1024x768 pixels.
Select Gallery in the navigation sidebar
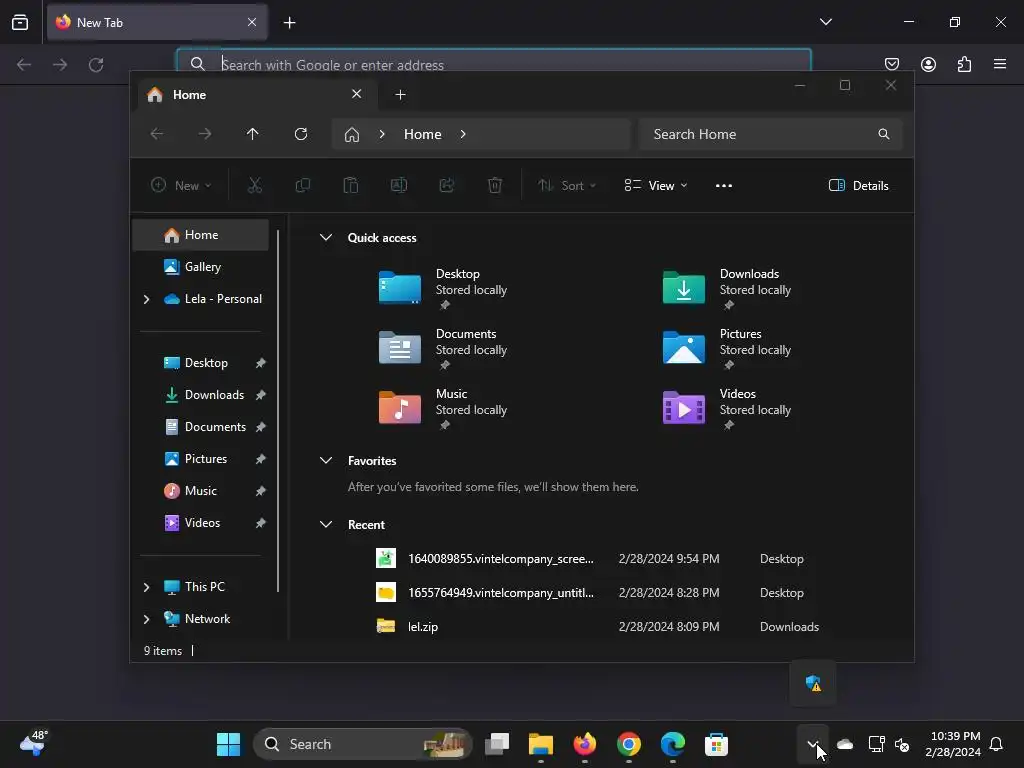click(x=200, y=267)
